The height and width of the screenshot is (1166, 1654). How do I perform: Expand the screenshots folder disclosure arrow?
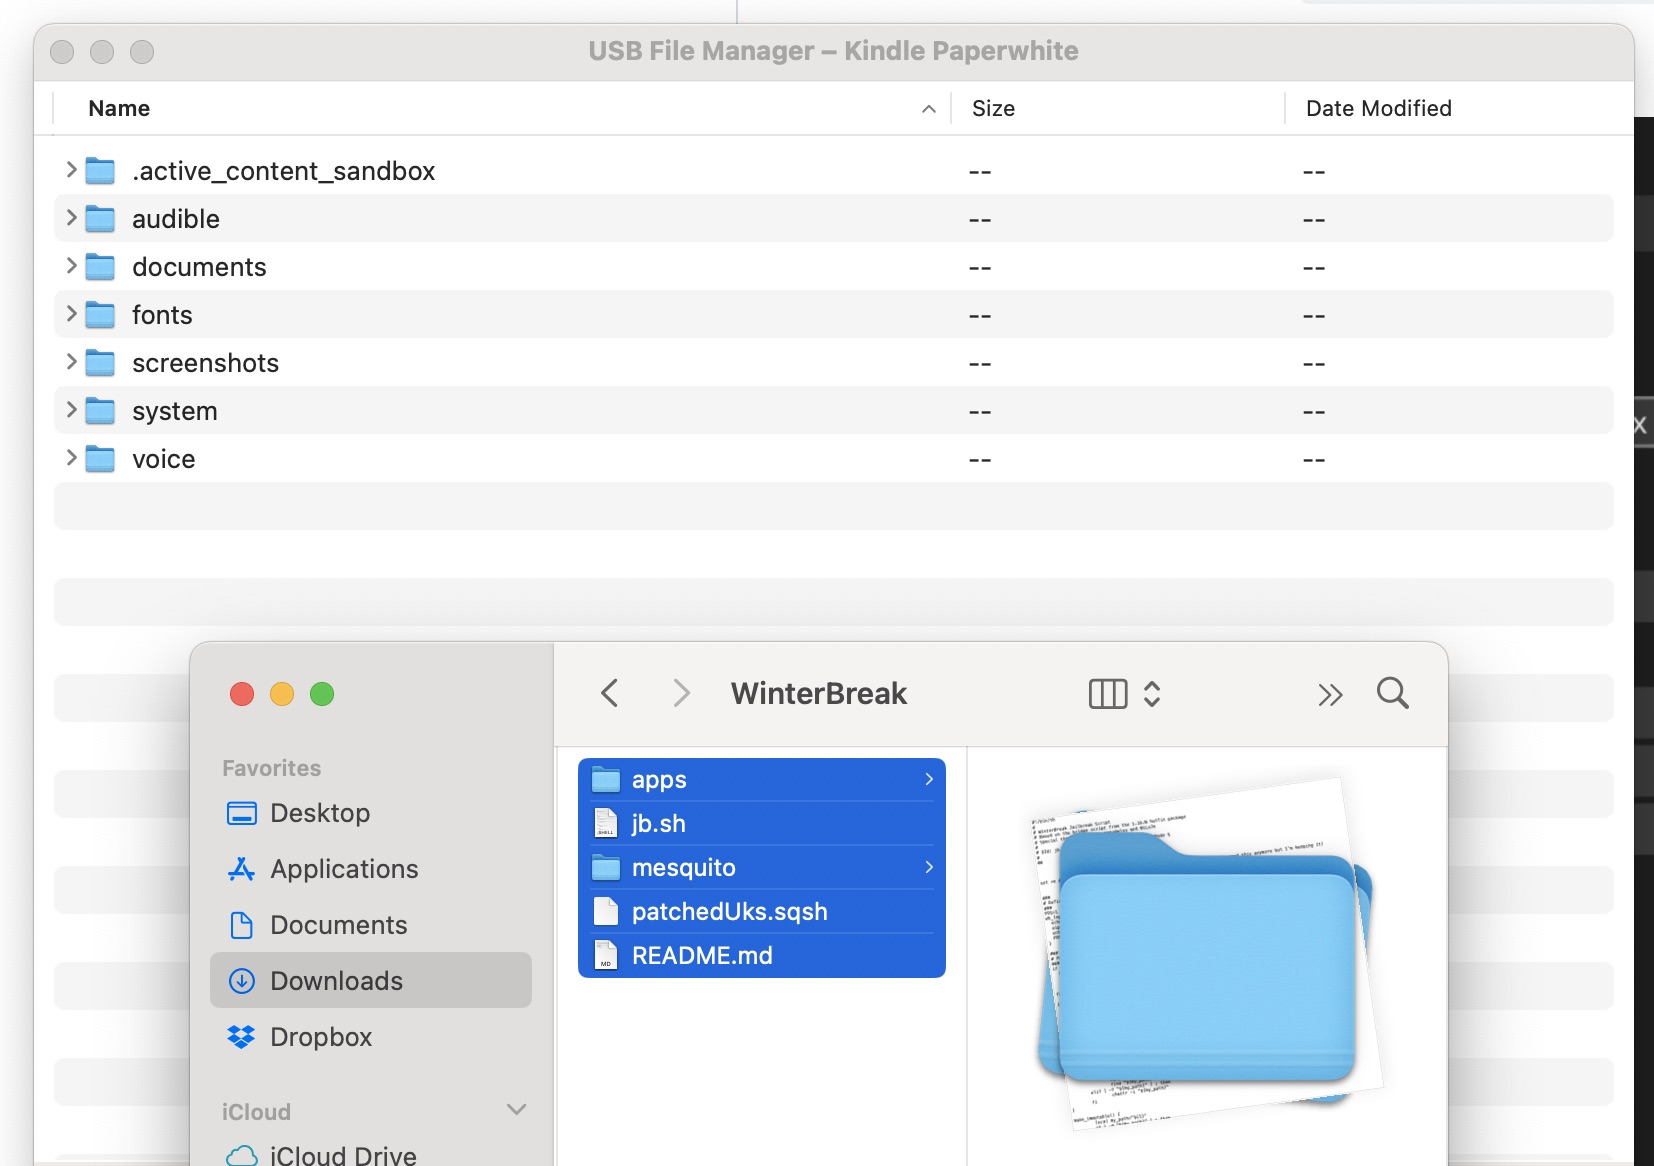pyautogui.click(x=71, y=362)
